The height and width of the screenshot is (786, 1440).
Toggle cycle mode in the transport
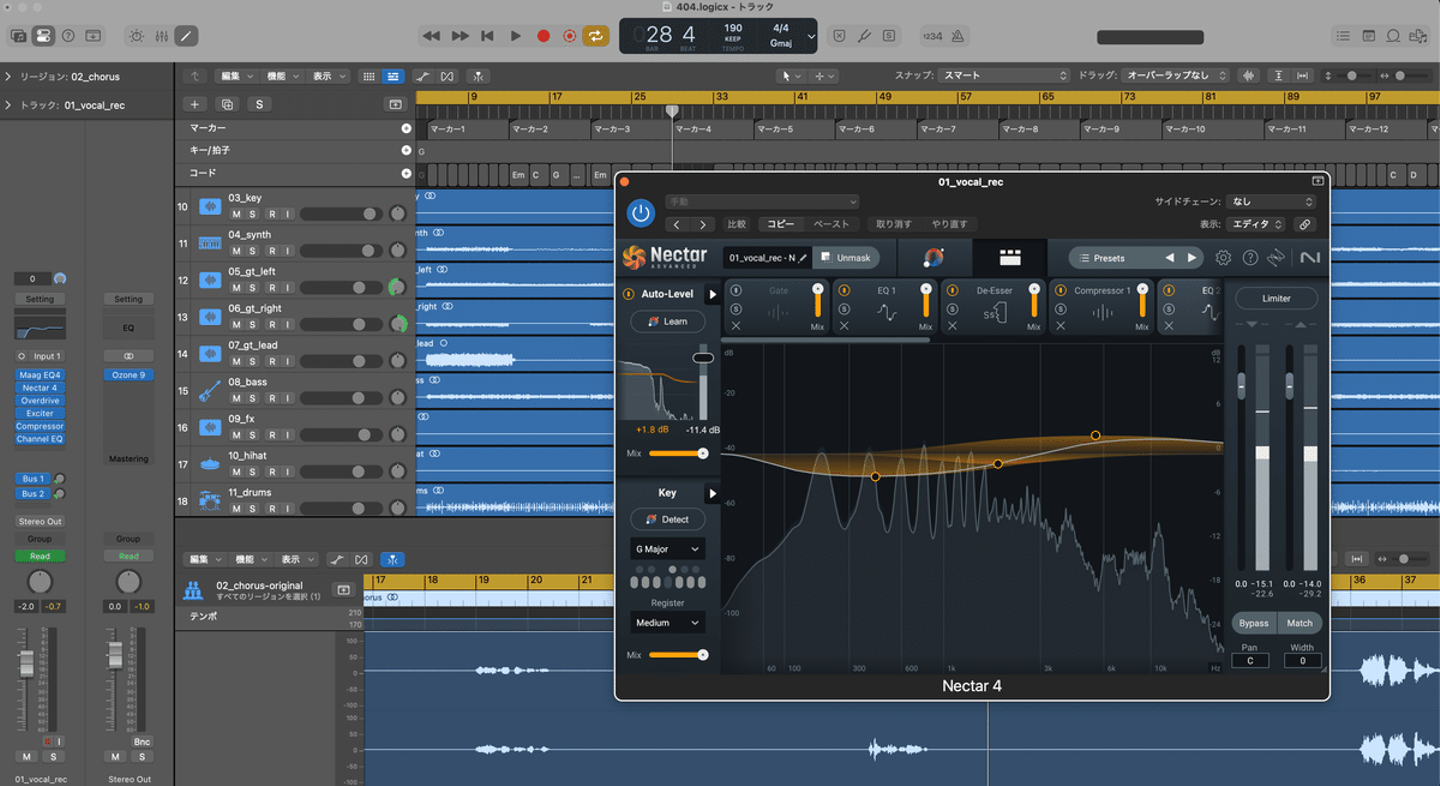point(595,36)
